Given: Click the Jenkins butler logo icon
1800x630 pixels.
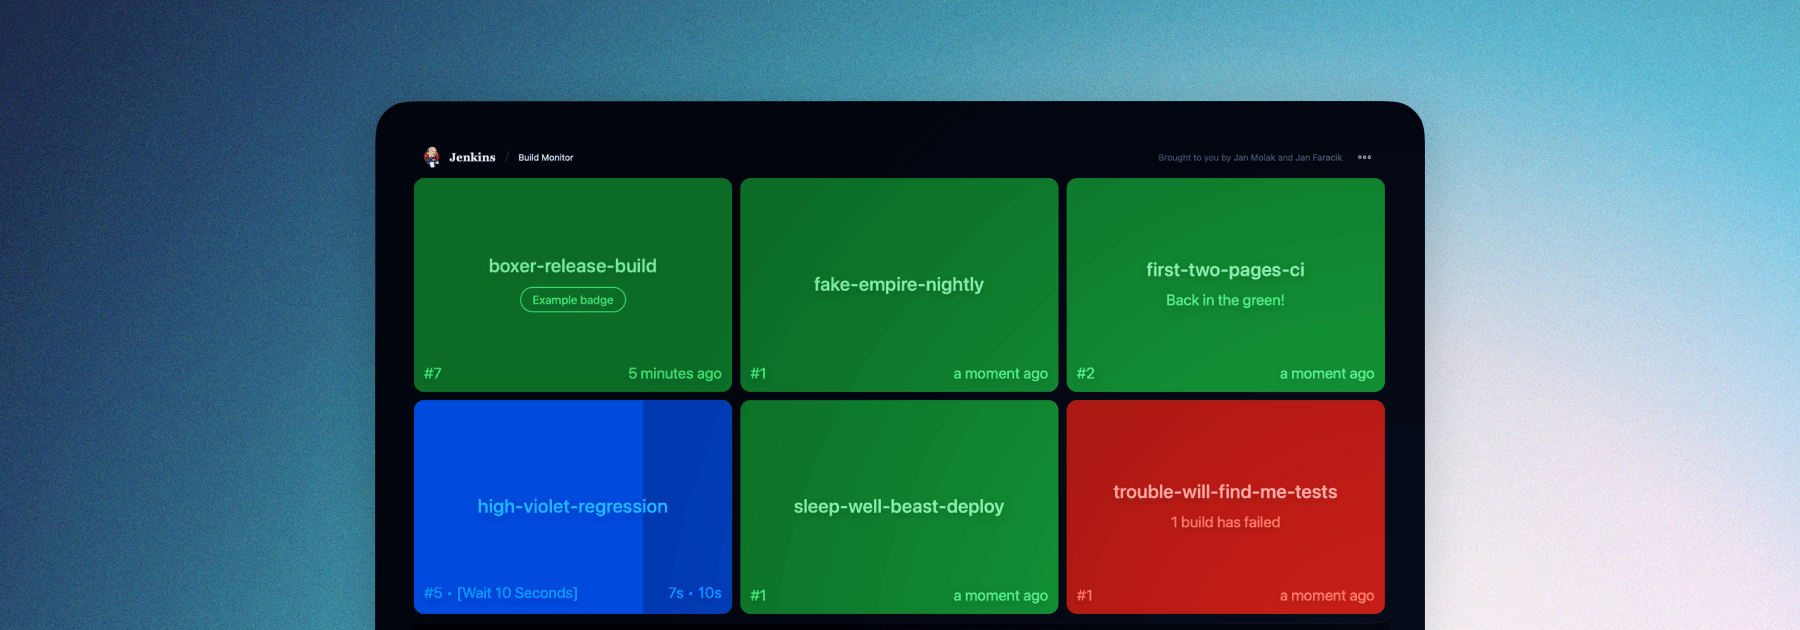Looking at the screenshot, I should pos(432,157).
